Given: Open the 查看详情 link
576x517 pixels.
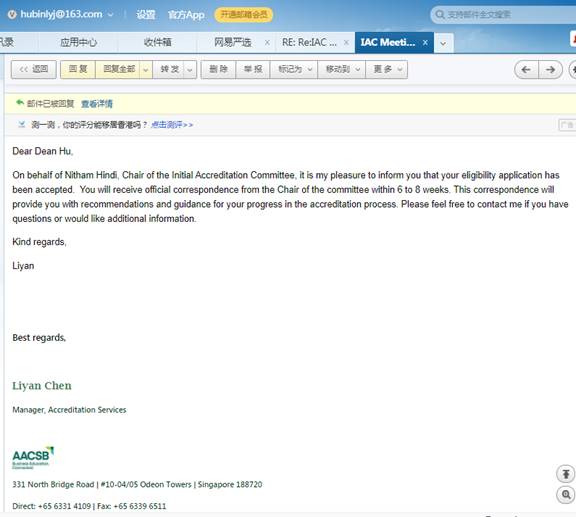Looking at the screenshot, I should tap(97, 104).
